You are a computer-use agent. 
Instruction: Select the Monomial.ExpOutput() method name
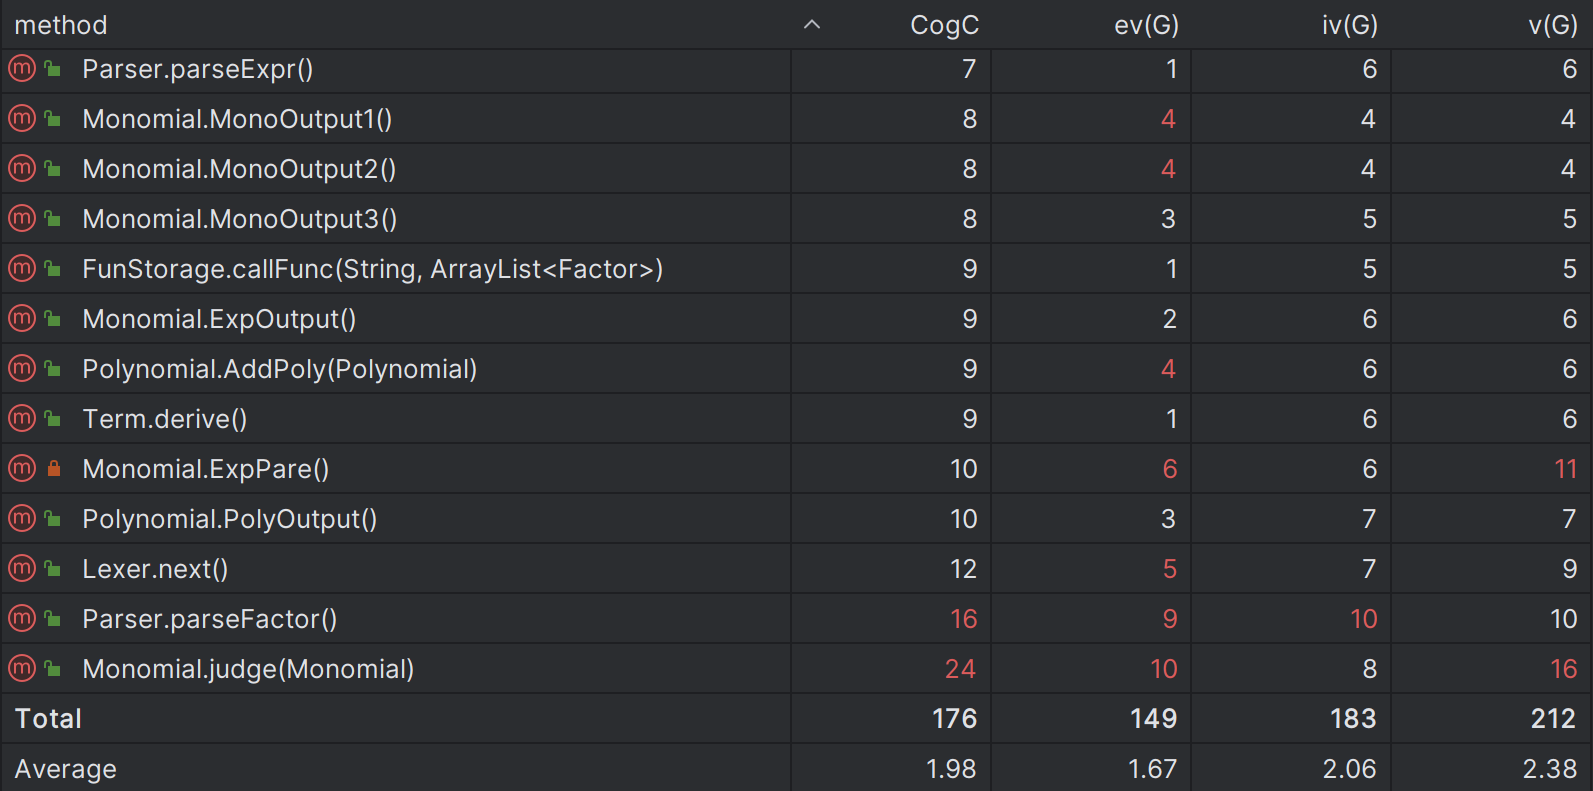tap(219, 319)
